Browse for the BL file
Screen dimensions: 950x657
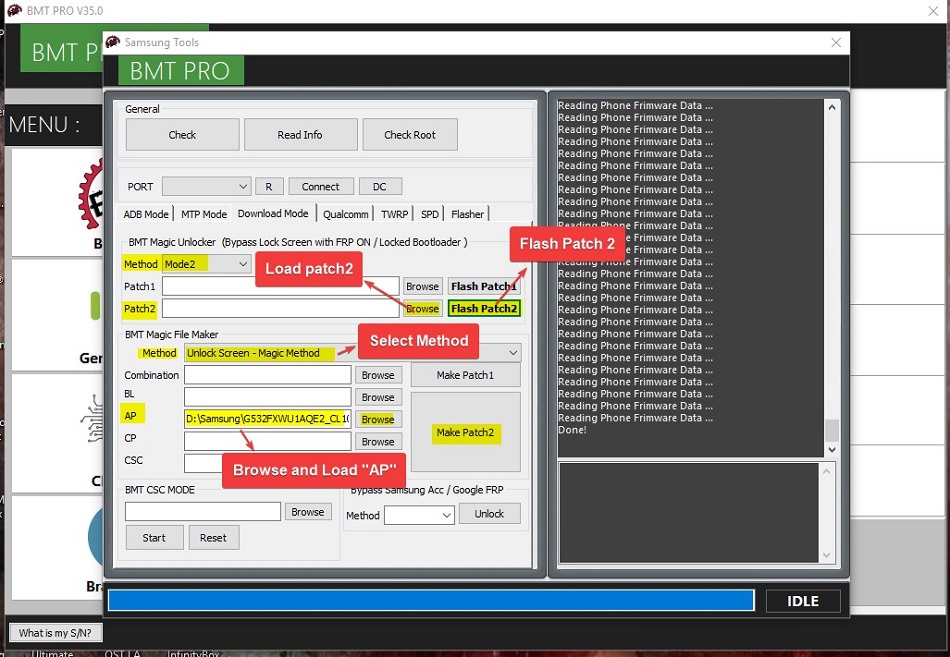[378, 398]
